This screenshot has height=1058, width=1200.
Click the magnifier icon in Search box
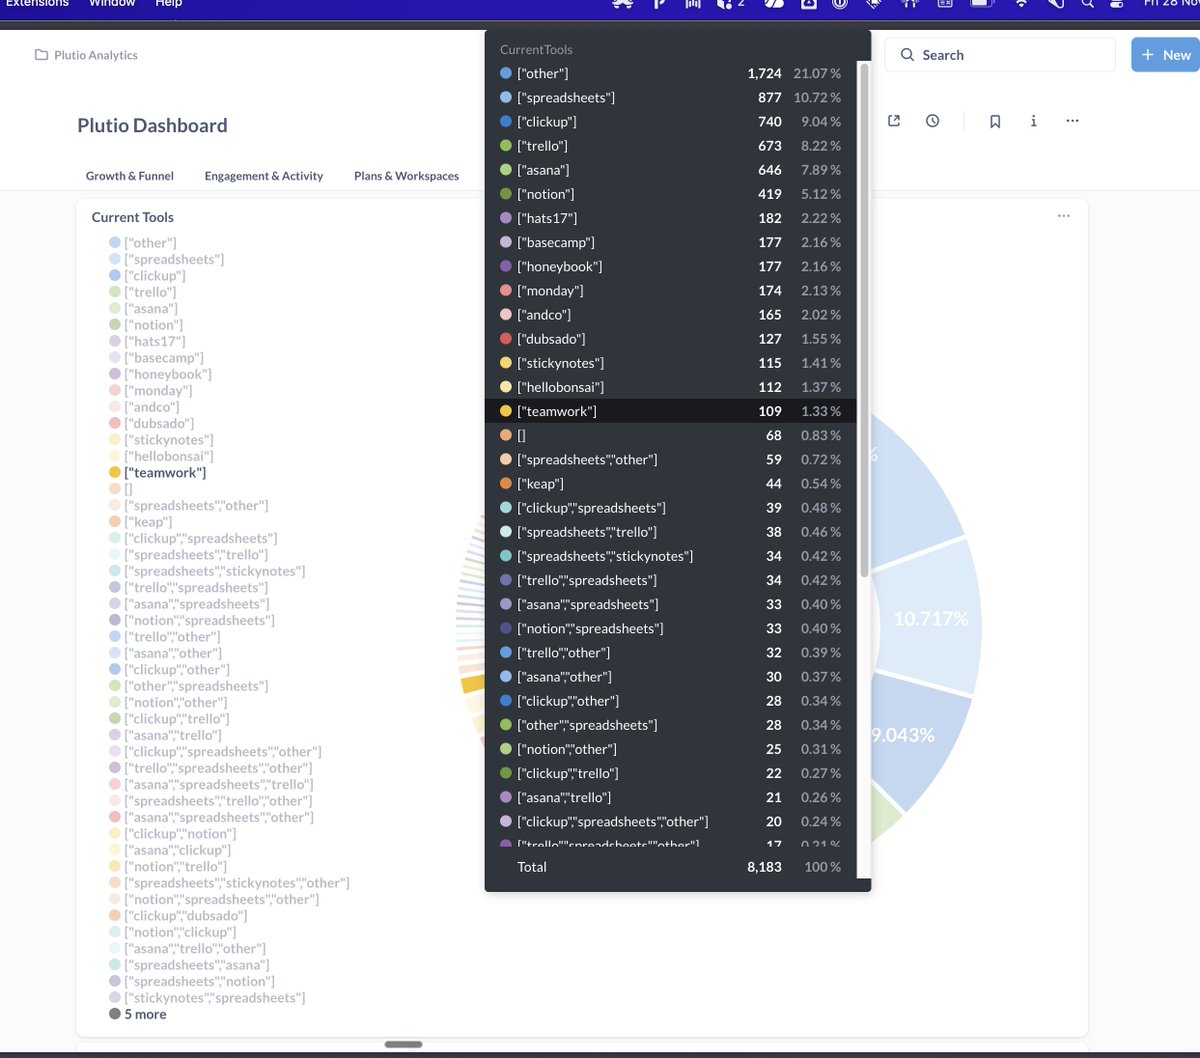(x=907, y=55)
